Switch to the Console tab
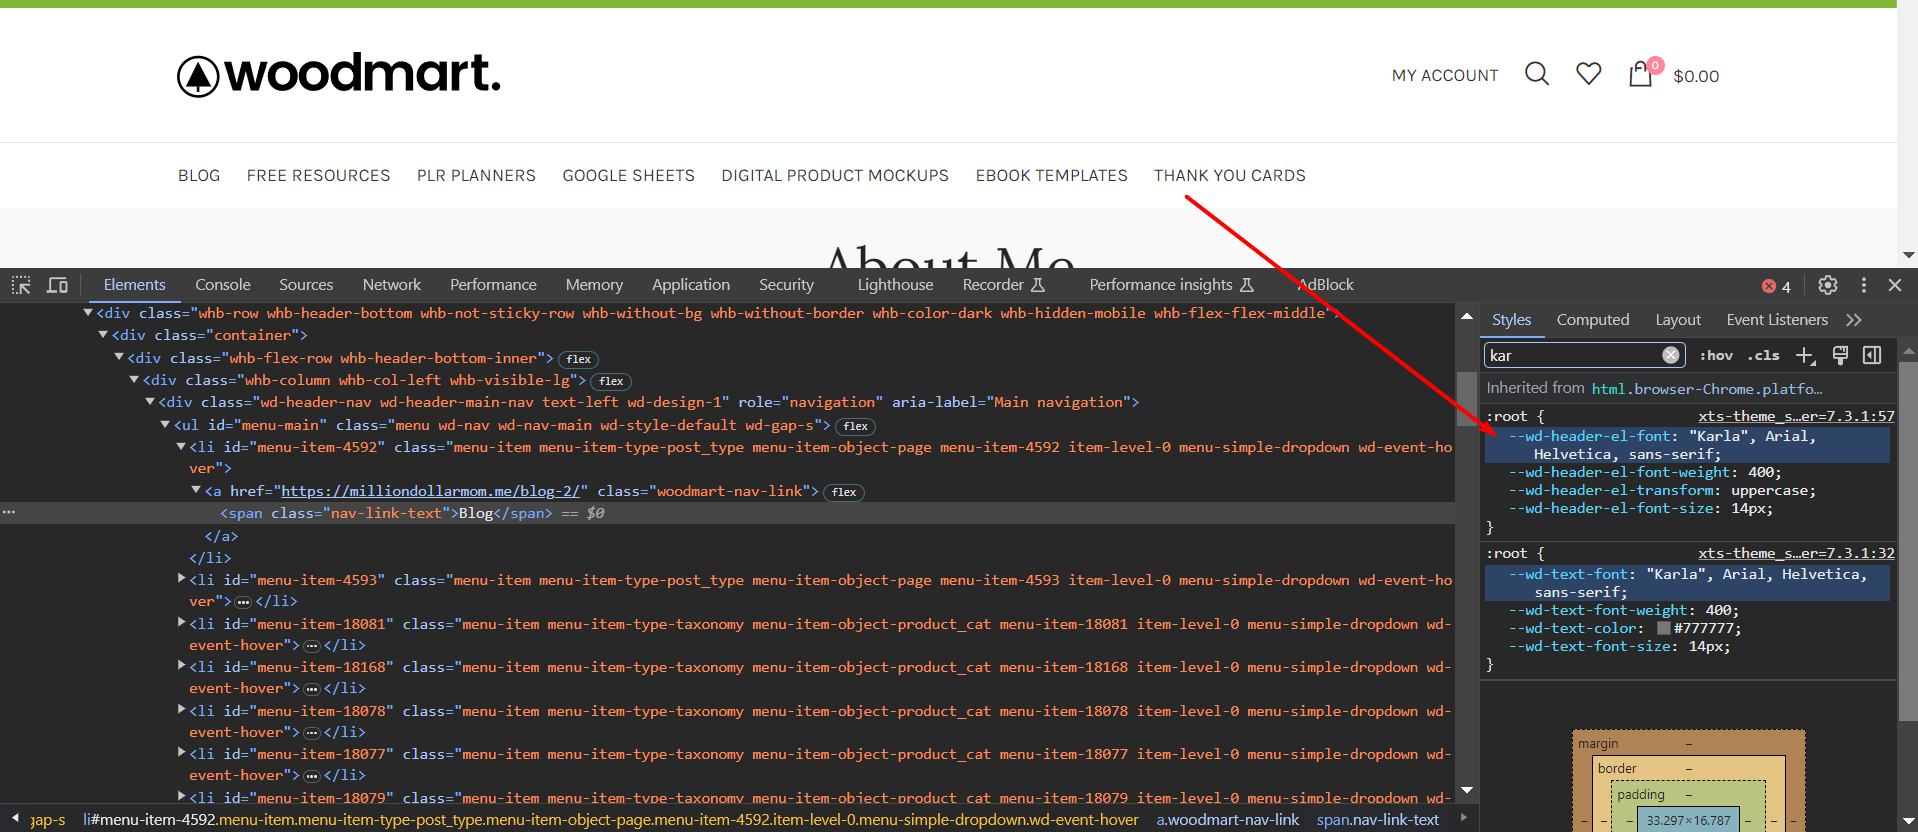1918x832 pixels. [x=223, y=285]
